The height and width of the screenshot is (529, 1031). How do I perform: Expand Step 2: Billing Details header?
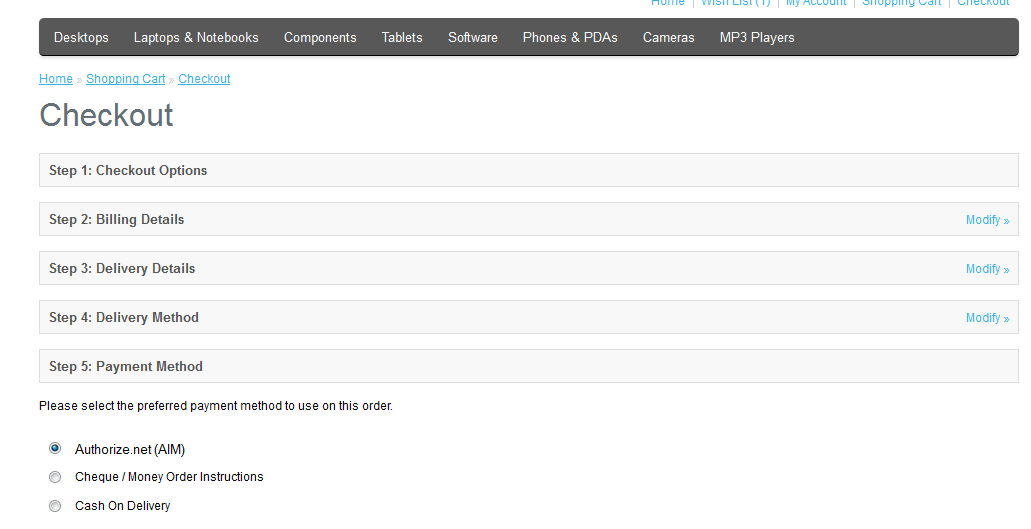point(117,220)
